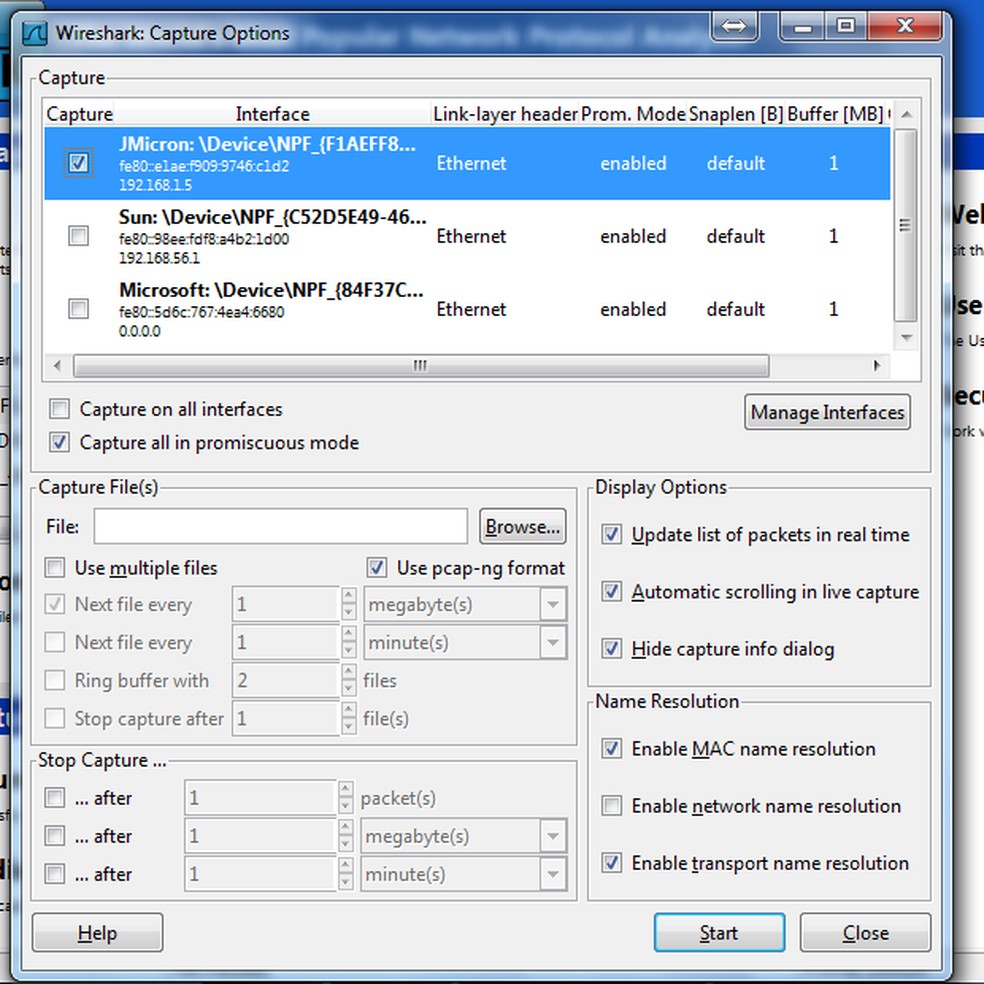Click the Start capture button

(x=719, y=933)
